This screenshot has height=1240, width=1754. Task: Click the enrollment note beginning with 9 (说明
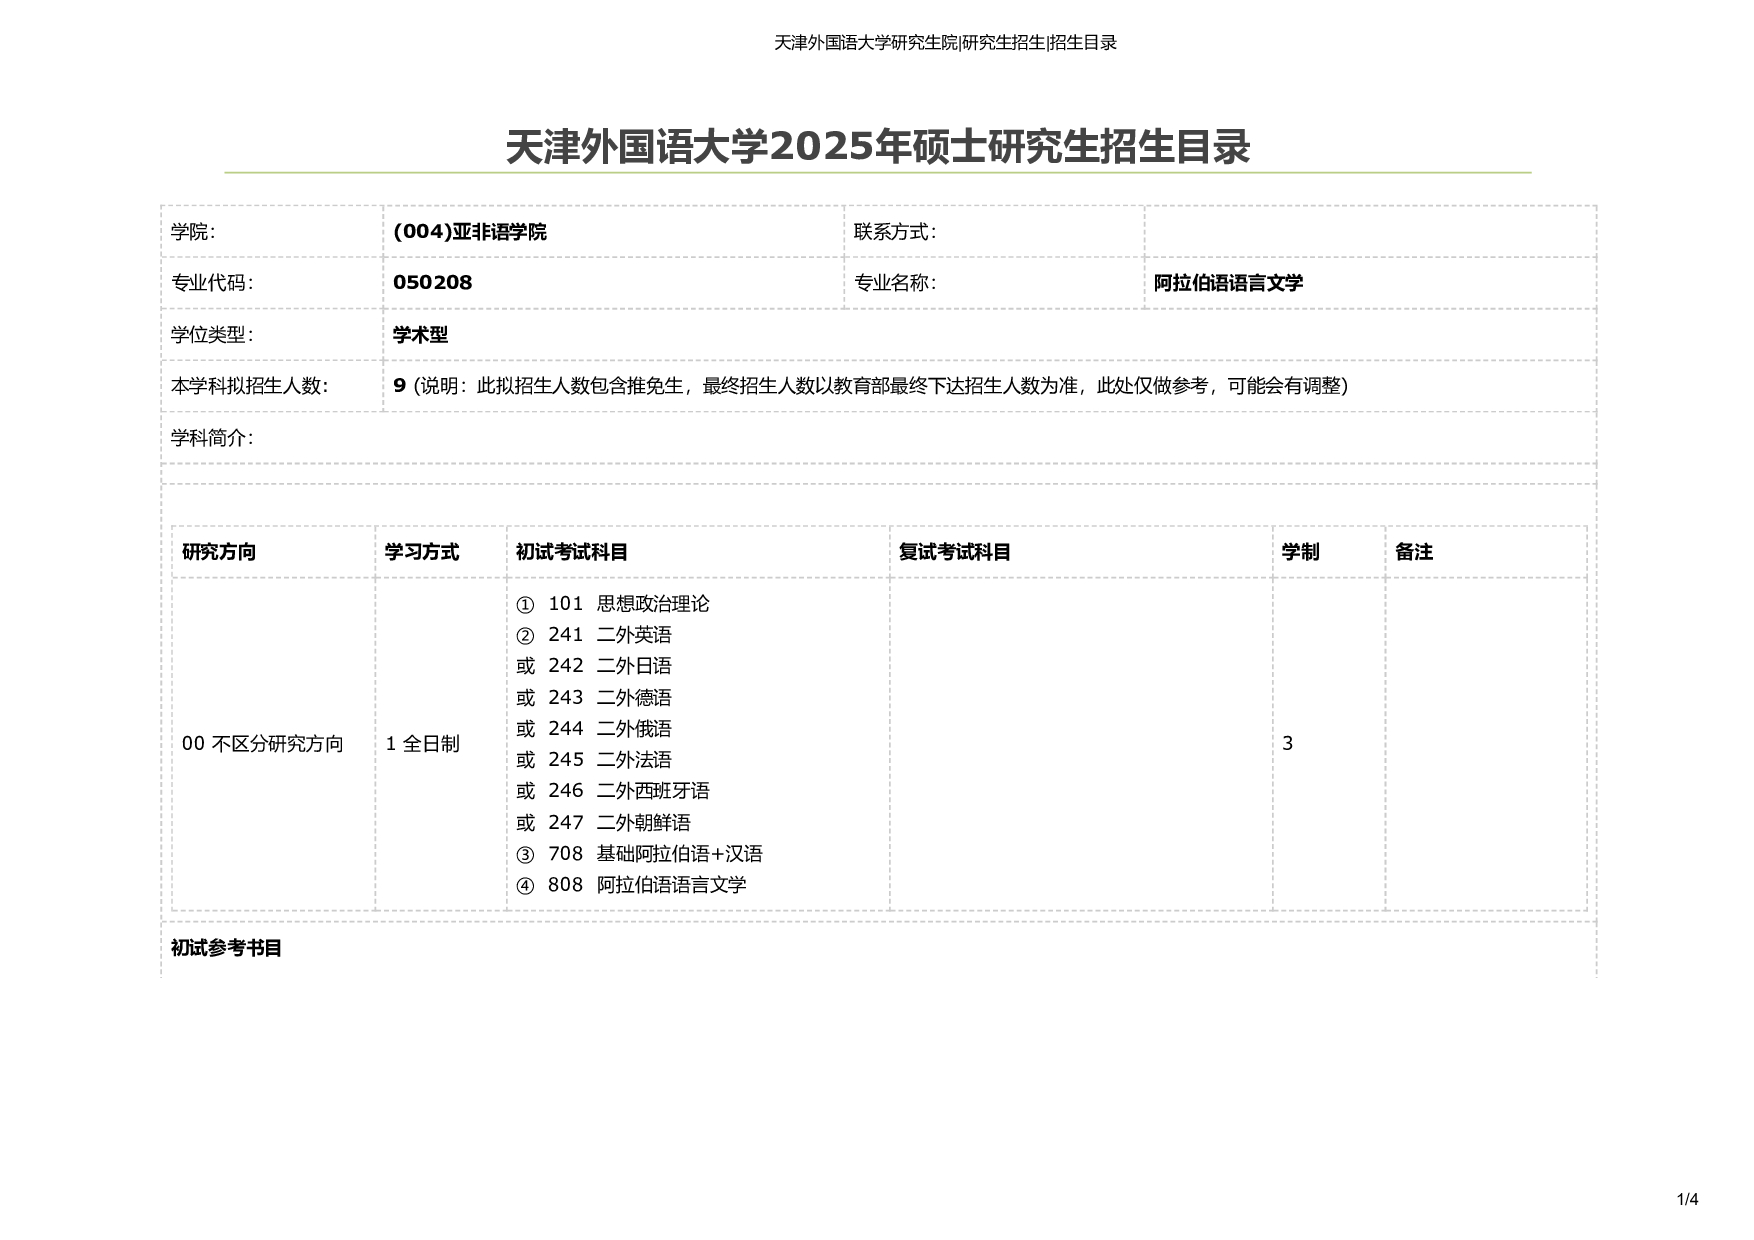tap(871, 386)
